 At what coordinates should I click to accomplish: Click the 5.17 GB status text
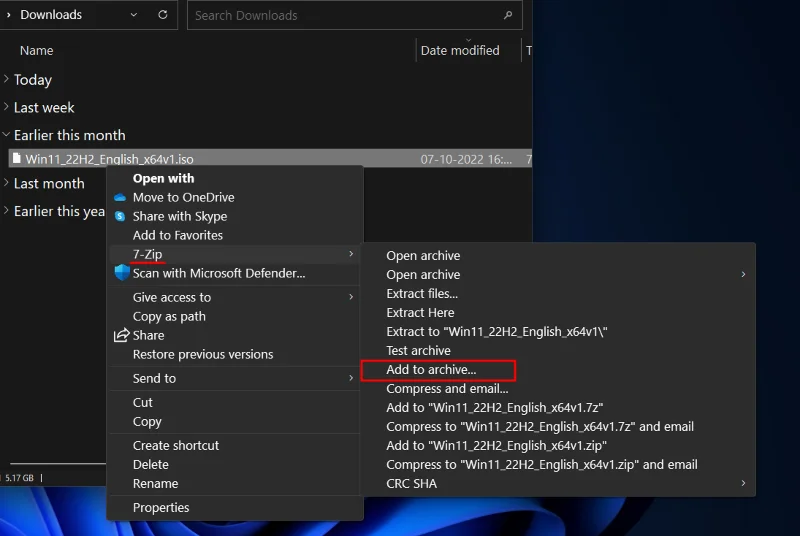(x=19, y=478)
